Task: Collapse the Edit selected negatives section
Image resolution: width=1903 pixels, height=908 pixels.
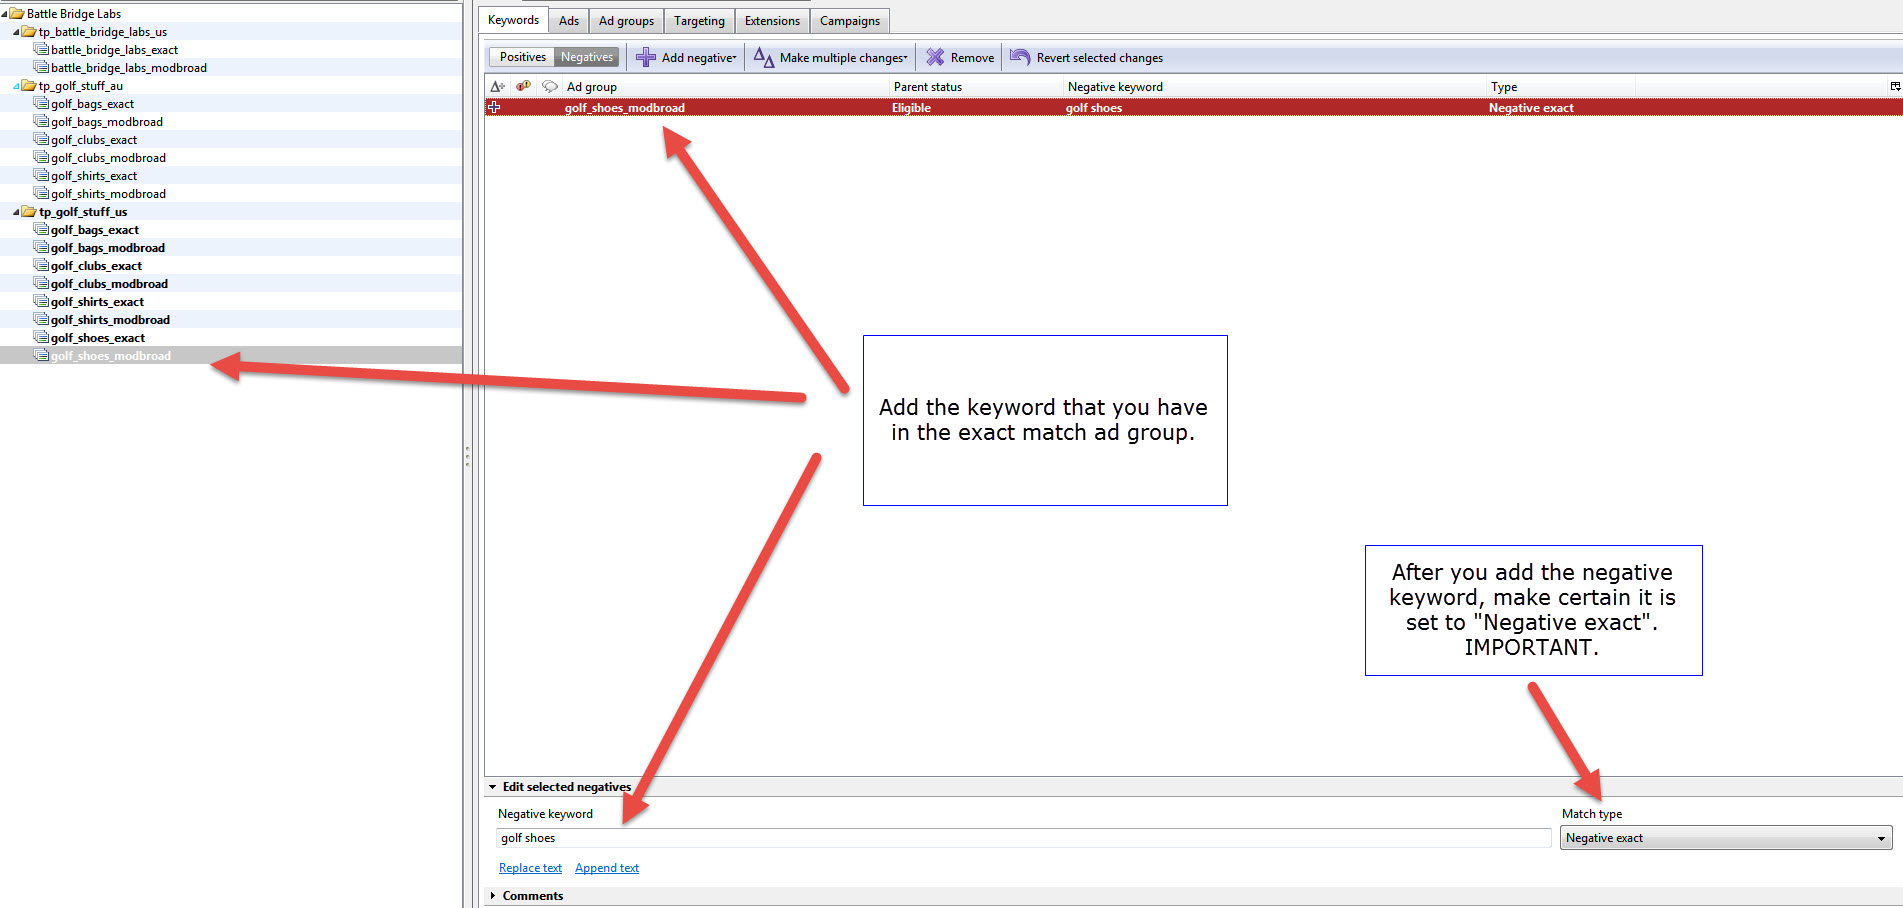Action: (493, 787)
